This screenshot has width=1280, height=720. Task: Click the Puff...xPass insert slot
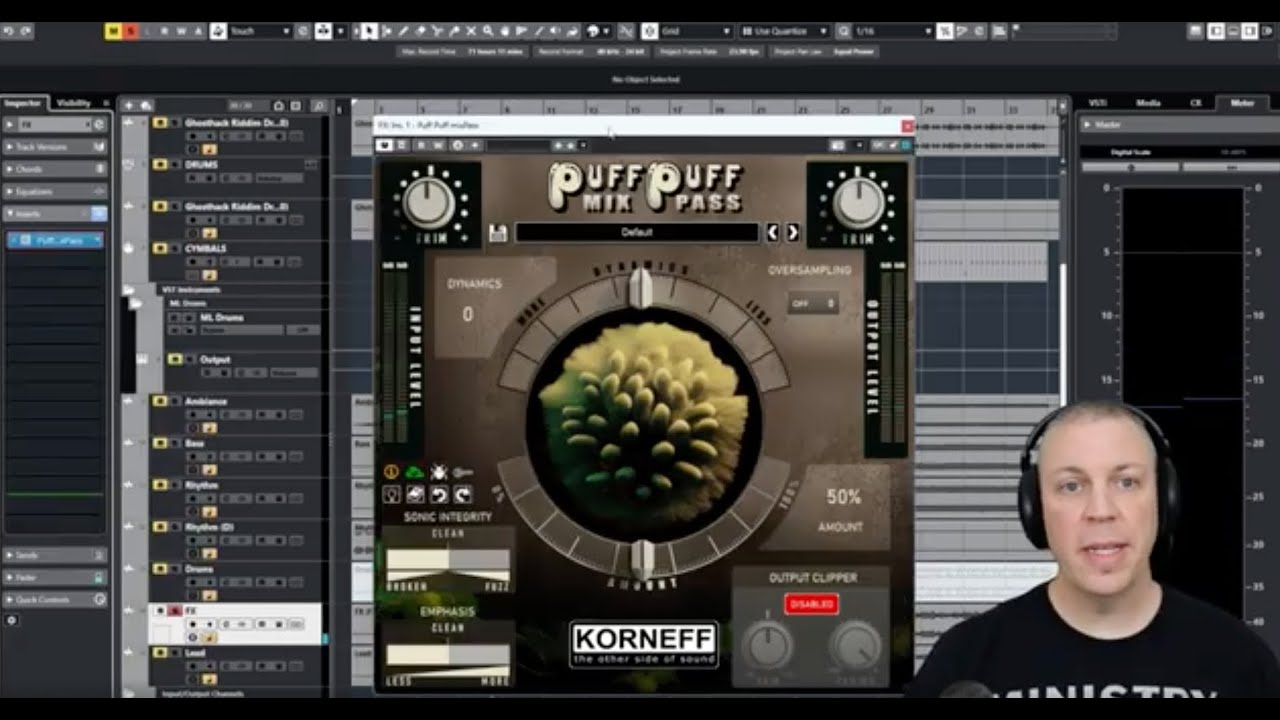pos(55,240)
